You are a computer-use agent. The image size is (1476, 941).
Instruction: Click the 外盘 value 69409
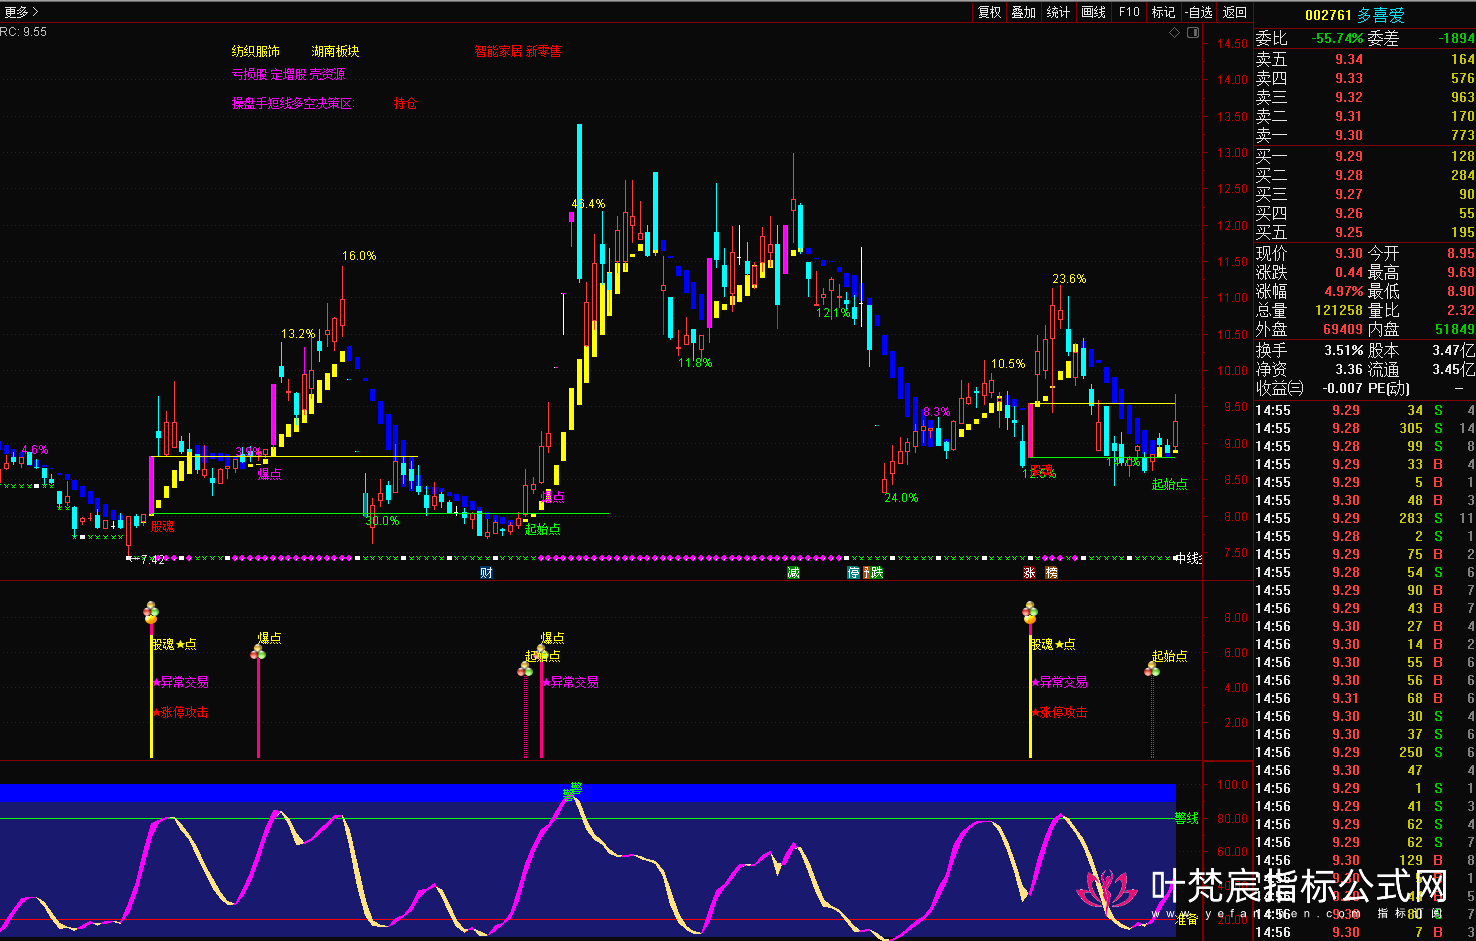tap(1343, 329)
